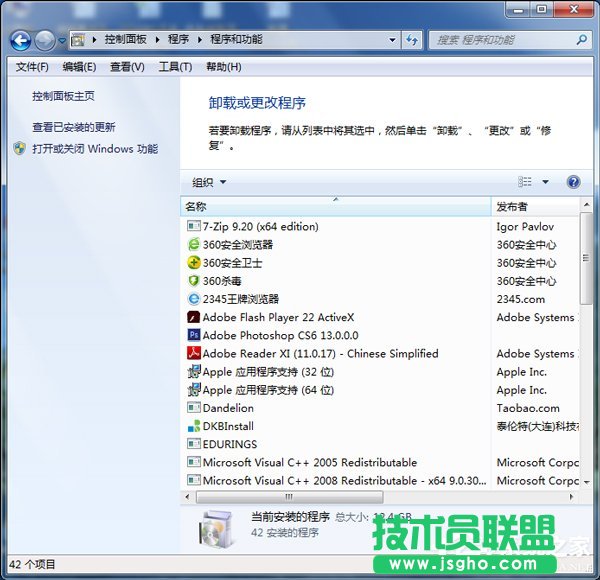Image resolution: width=600 pixels, height=580 pixels.
Task: Select the 360安全卫士 icon
Action: (194, 262)
